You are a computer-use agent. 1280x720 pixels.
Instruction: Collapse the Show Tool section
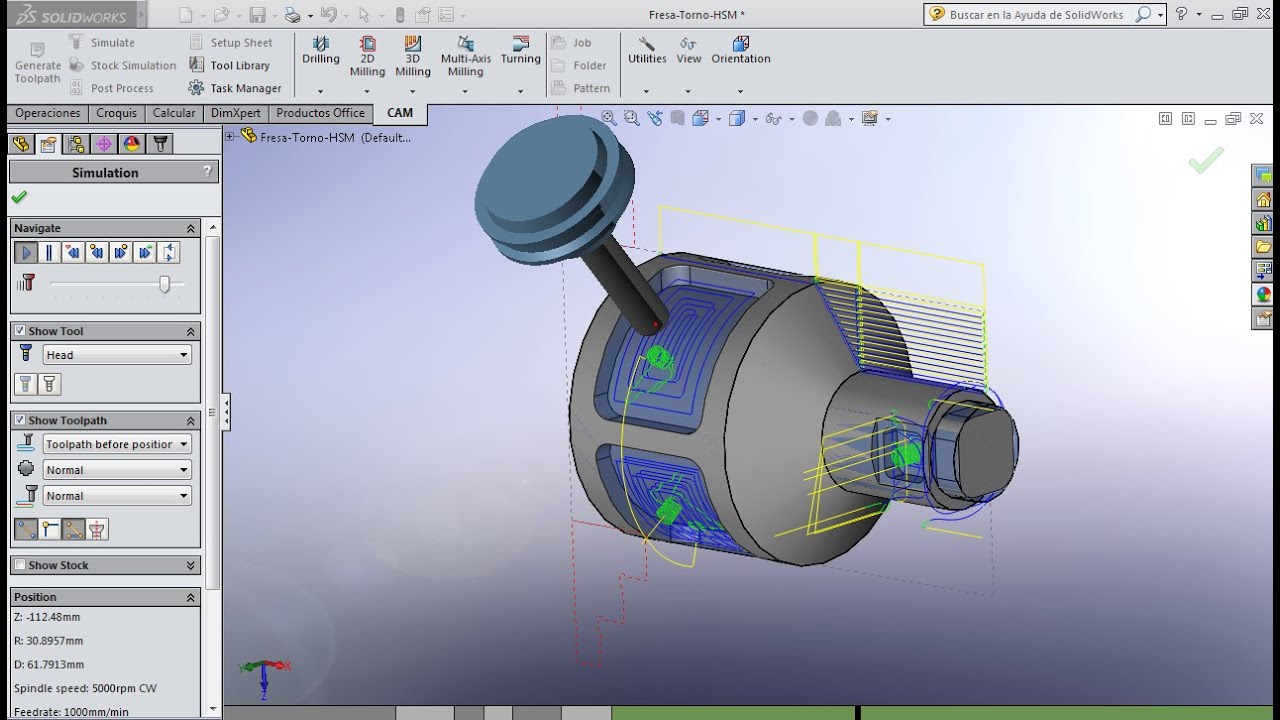pos(190,331)
